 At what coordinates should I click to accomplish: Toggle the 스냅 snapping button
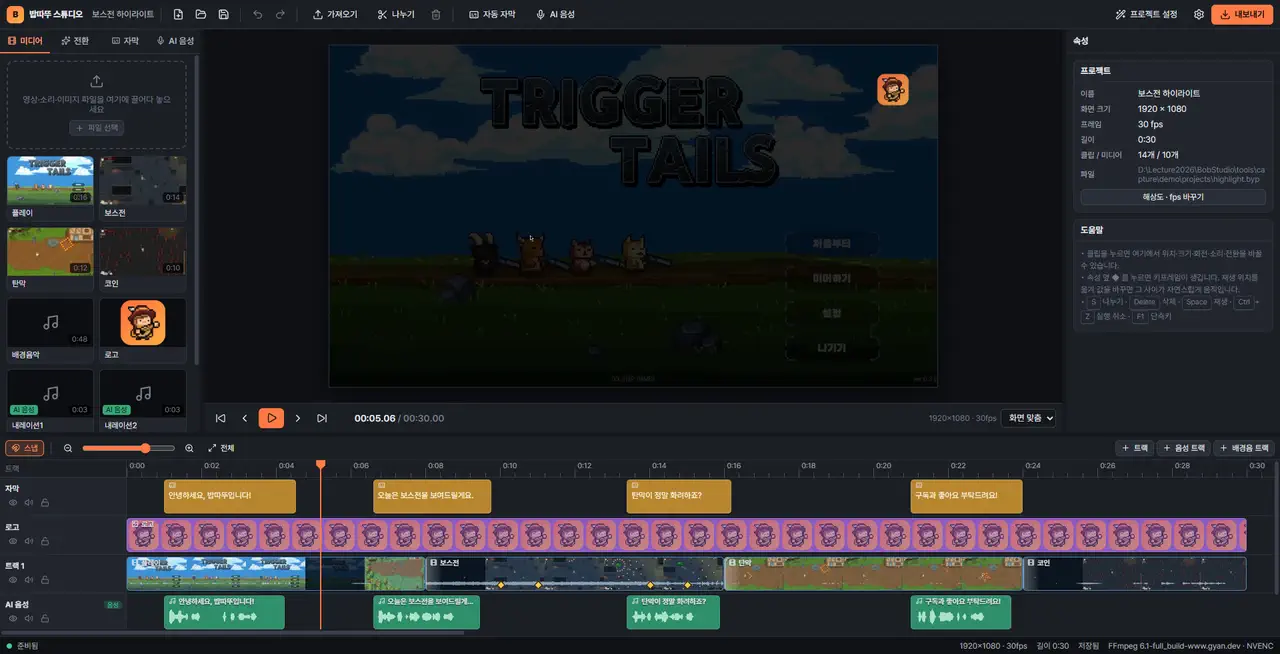[24, 448]
